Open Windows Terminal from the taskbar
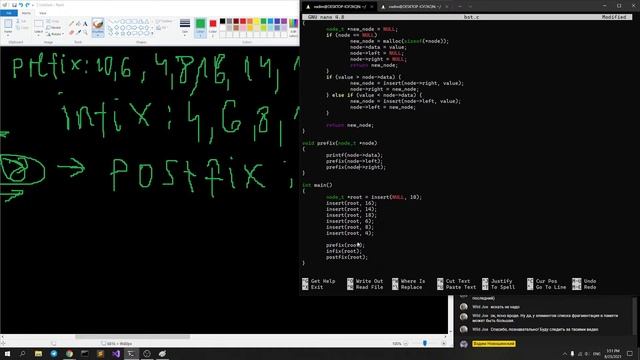Viewport: 640px width, 360px height. click(131, 353)
